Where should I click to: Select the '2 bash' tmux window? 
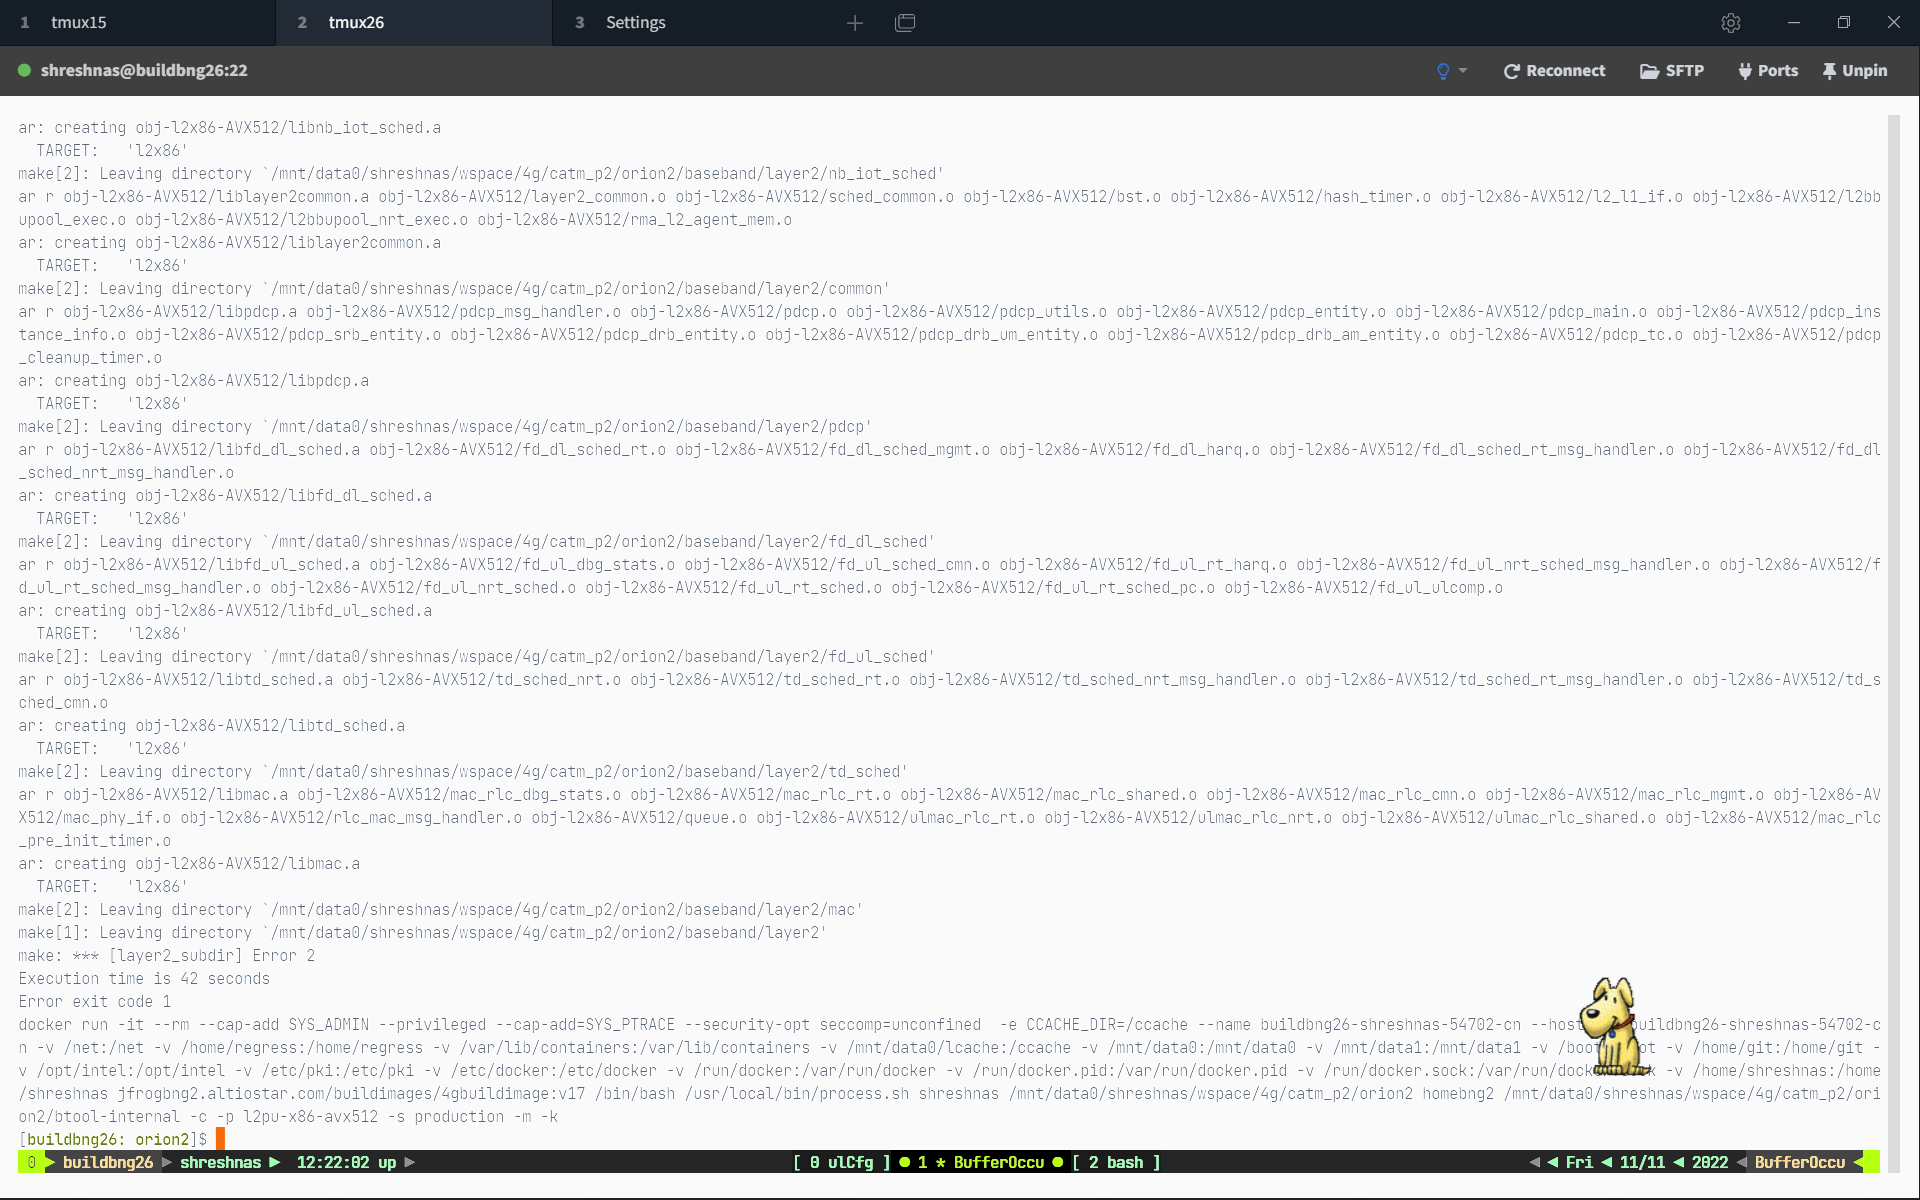(x=1116, y=1162)
